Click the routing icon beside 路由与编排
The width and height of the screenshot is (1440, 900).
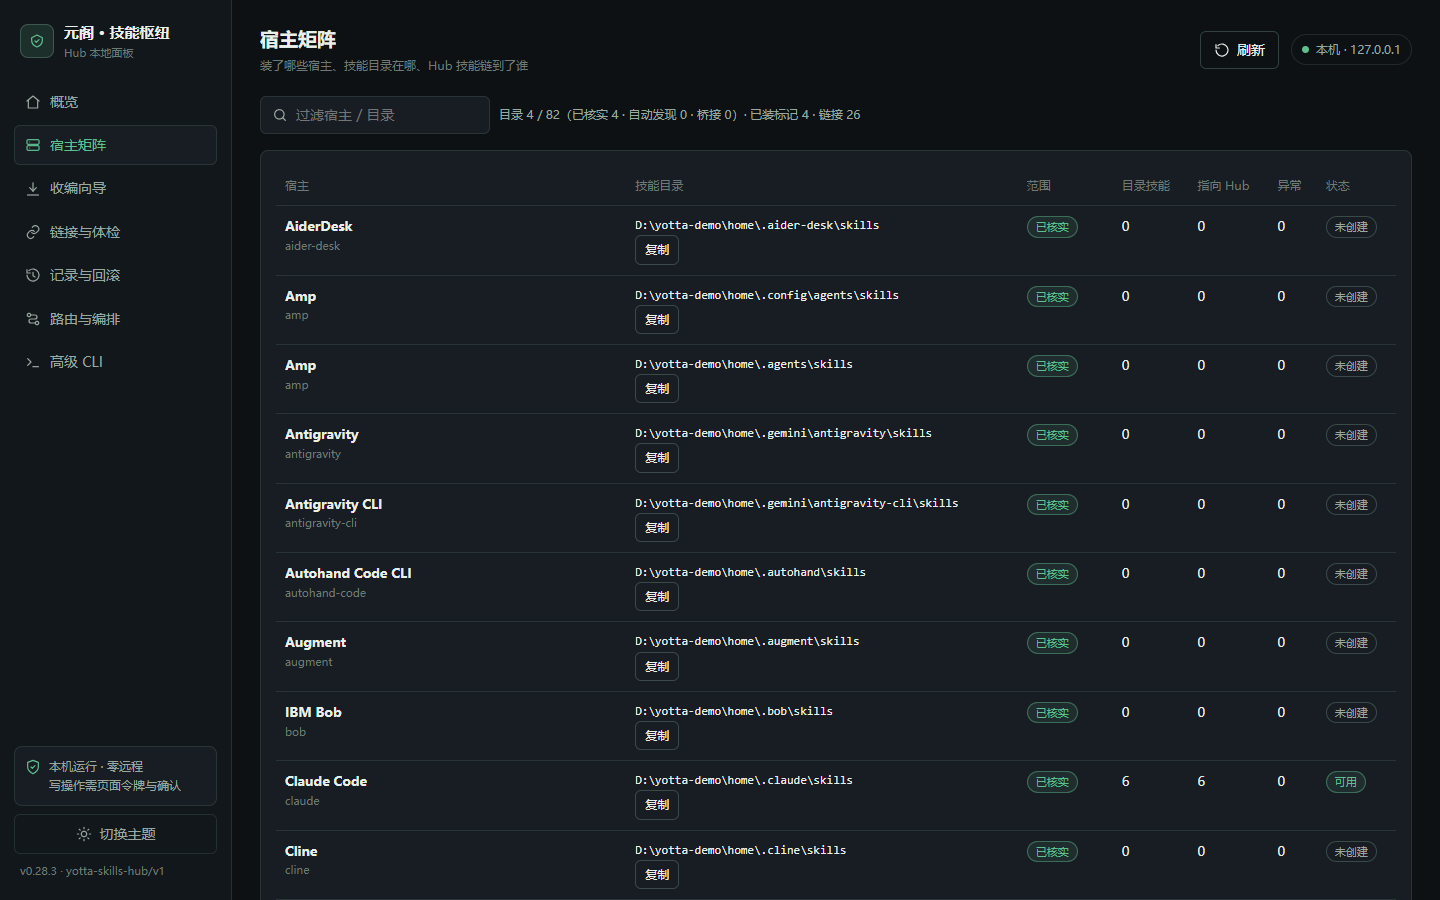pyautogui.click(x=33, y=319)
